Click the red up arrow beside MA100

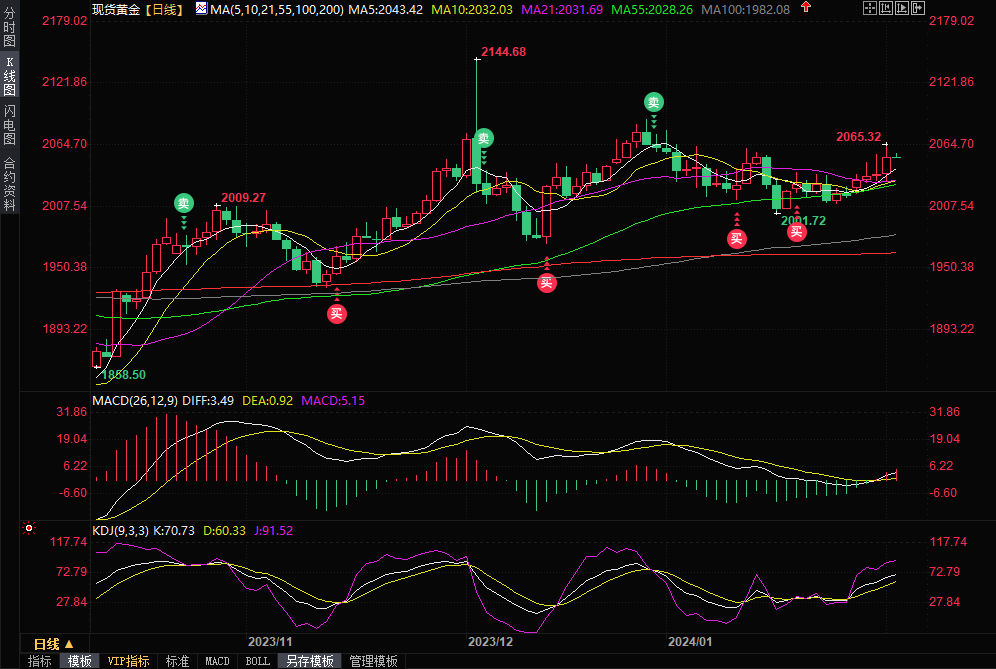pos(807,9)
